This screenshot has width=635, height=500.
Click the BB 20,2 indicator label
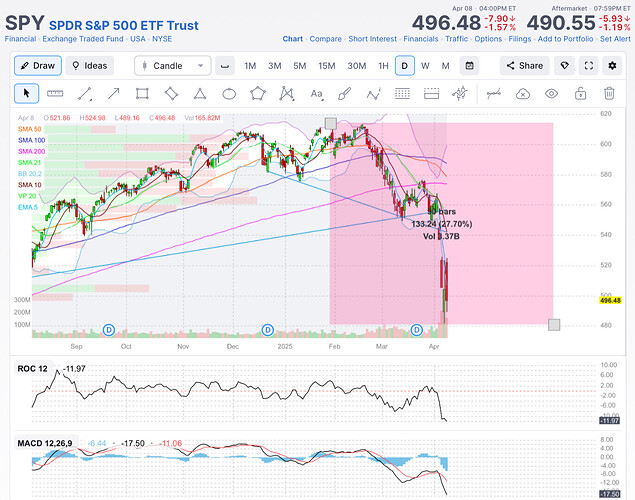tap(30, 174)
